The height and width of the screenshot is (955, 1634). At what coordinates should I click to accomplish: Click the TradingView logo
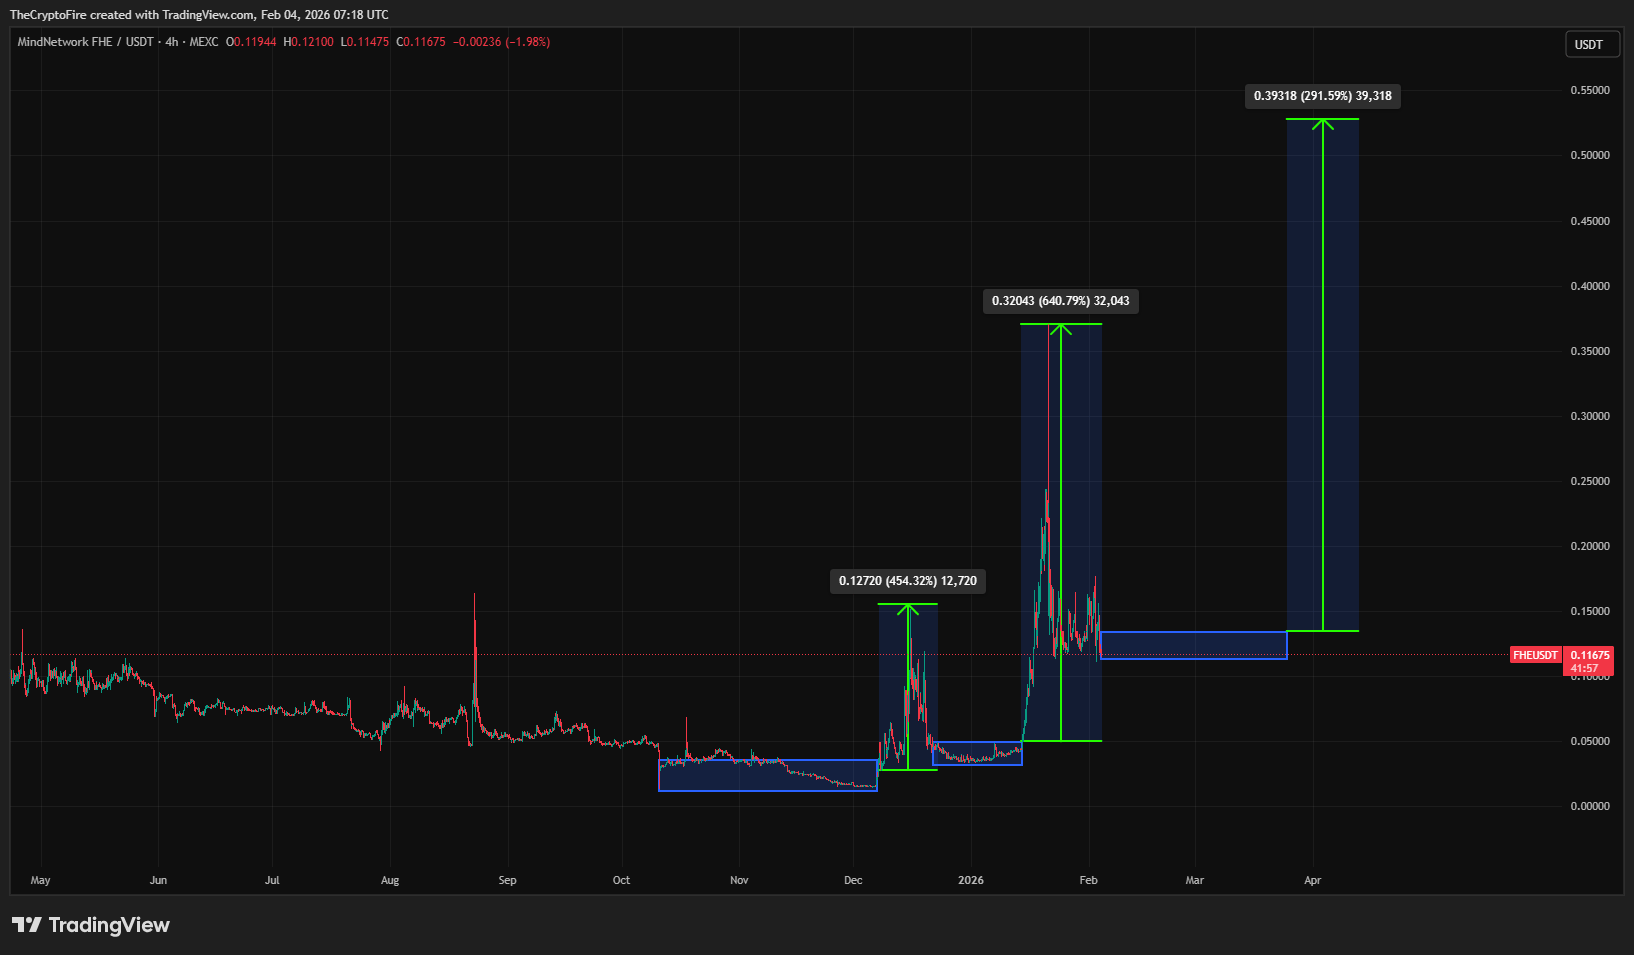click(91, 925)
